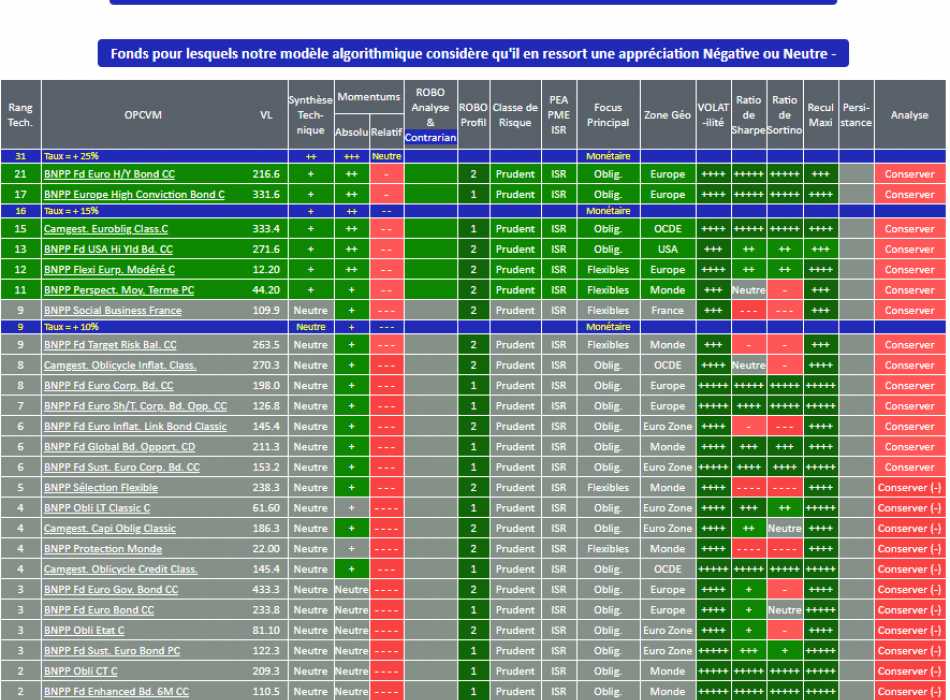The width and height of the screenshot is (950, 700).
Task: Click the Contrarian label in the ROBO Analyse header
Action: [430, 138]
